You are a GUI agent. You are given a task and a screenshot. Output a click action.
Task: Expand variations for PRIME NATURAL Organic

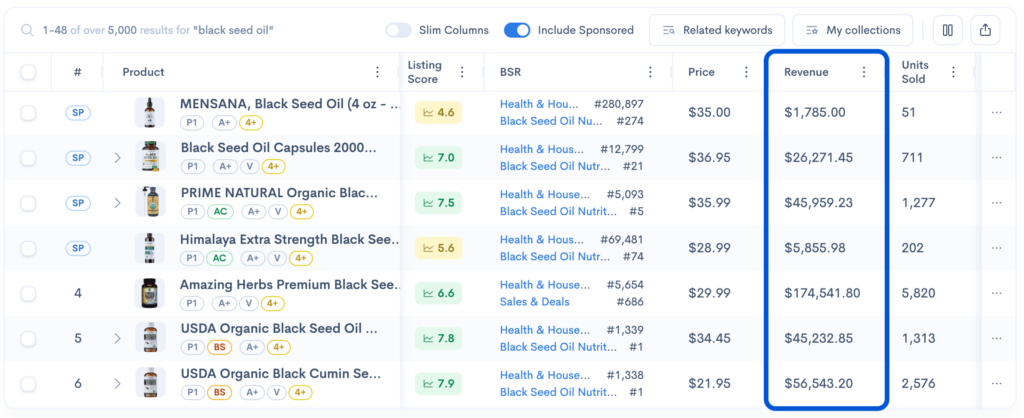tap(118, 202)
